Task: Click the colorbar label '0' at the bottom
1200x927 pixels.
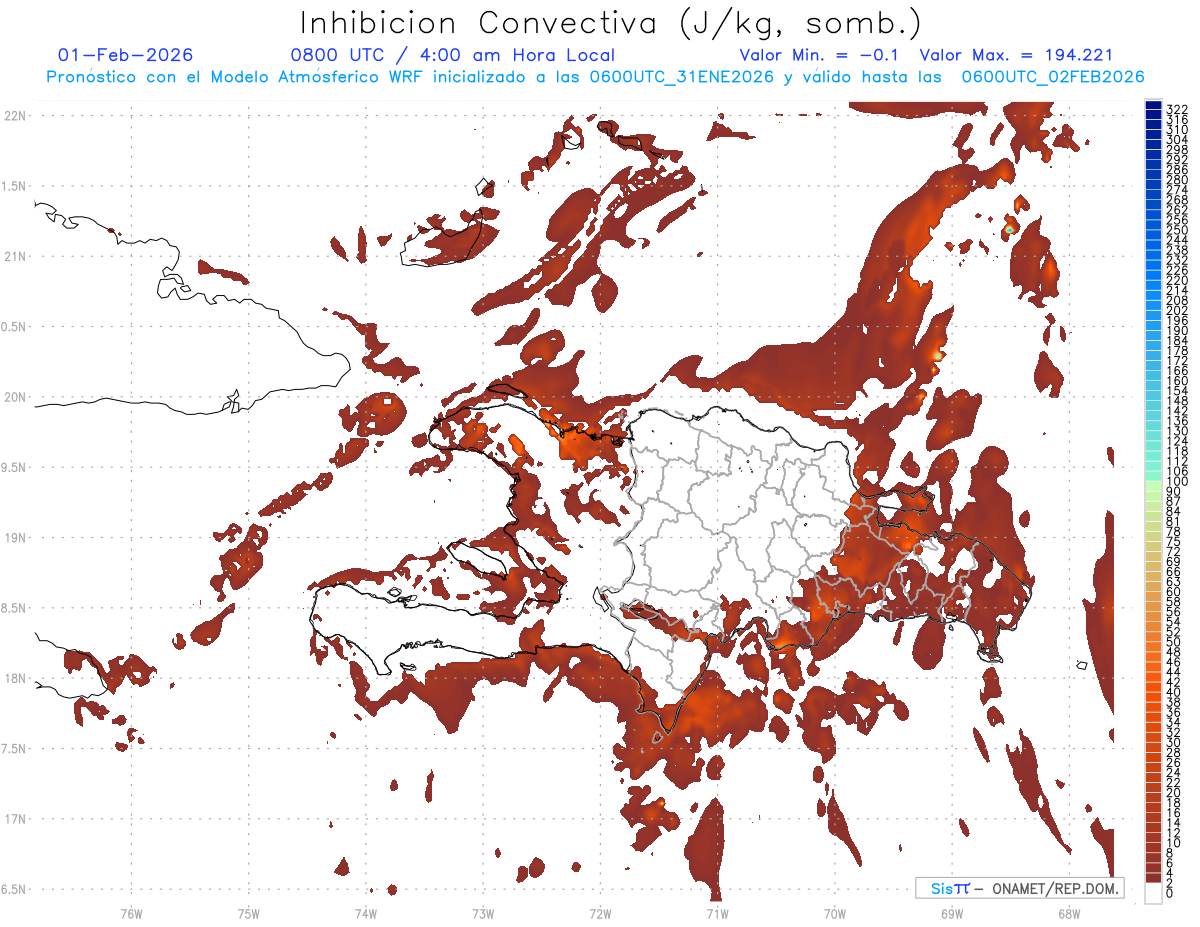Action: pos(1169,895)
